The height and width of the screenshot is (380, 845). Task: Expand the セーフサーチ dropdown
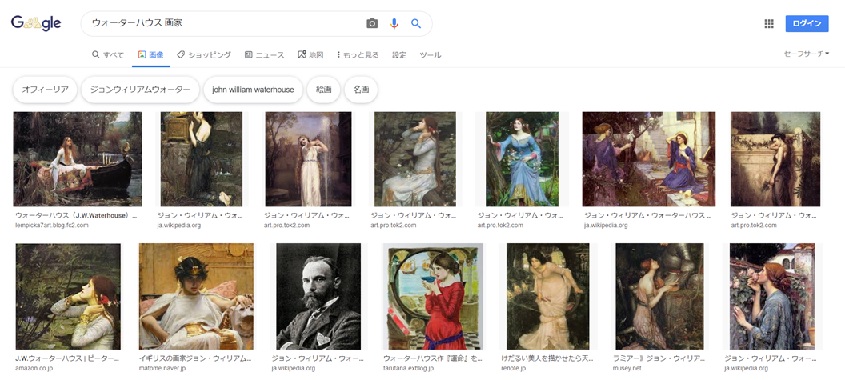coord(807,53)
